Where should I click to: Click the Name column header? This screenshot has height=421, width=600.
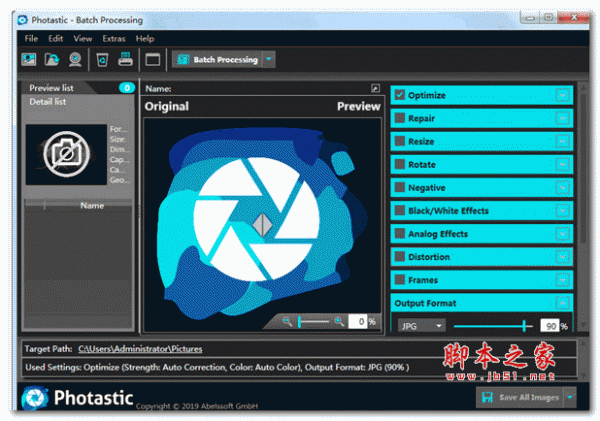point(92,206)
